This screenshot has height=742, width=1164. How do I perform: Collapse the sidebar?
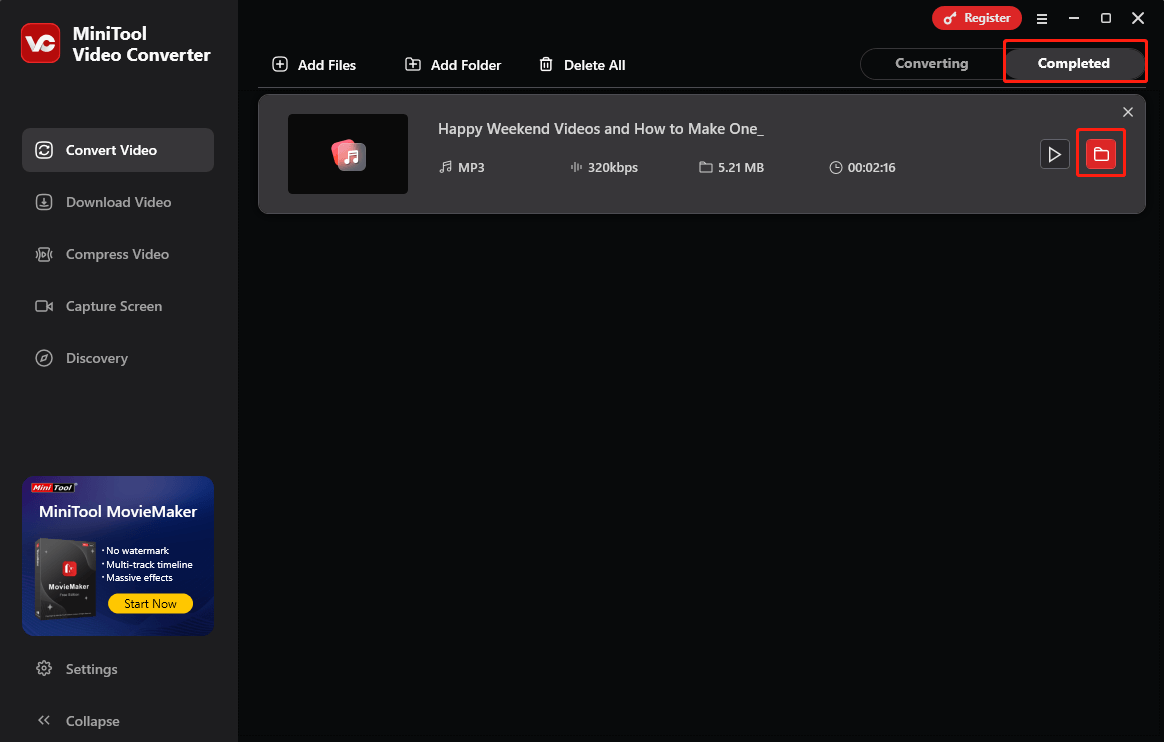77,720
